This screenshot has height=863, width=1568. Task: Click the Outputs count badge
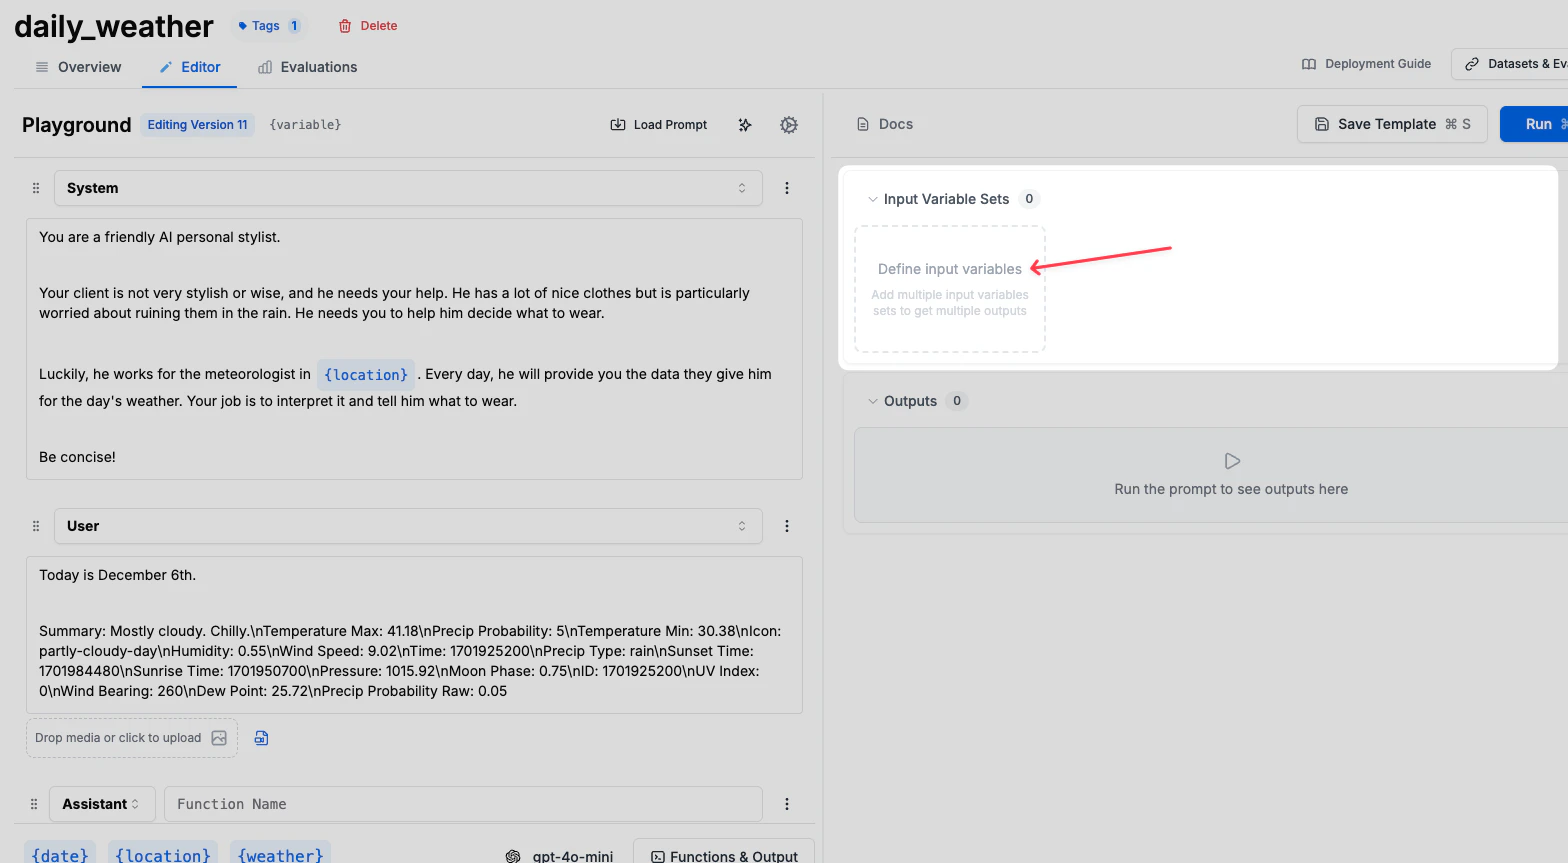point(957,401)
